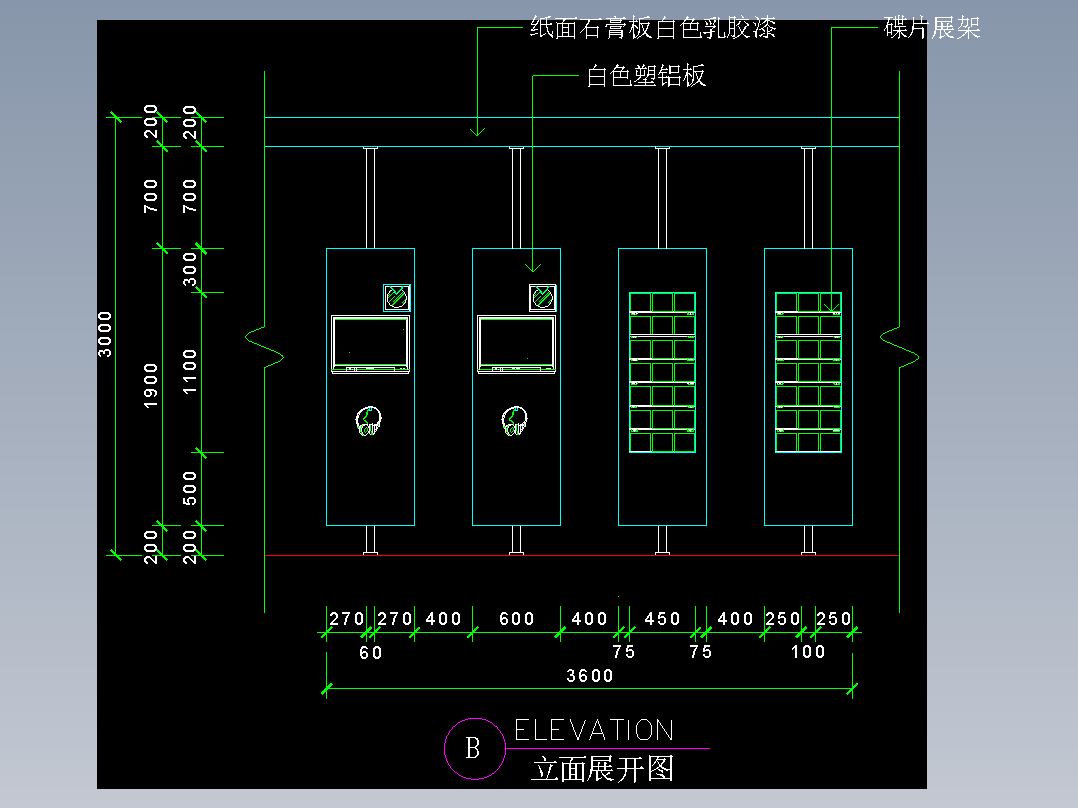Select the square hatched symbol in the leftmost panel
1078x808 pixels.
tap(397, 298)
